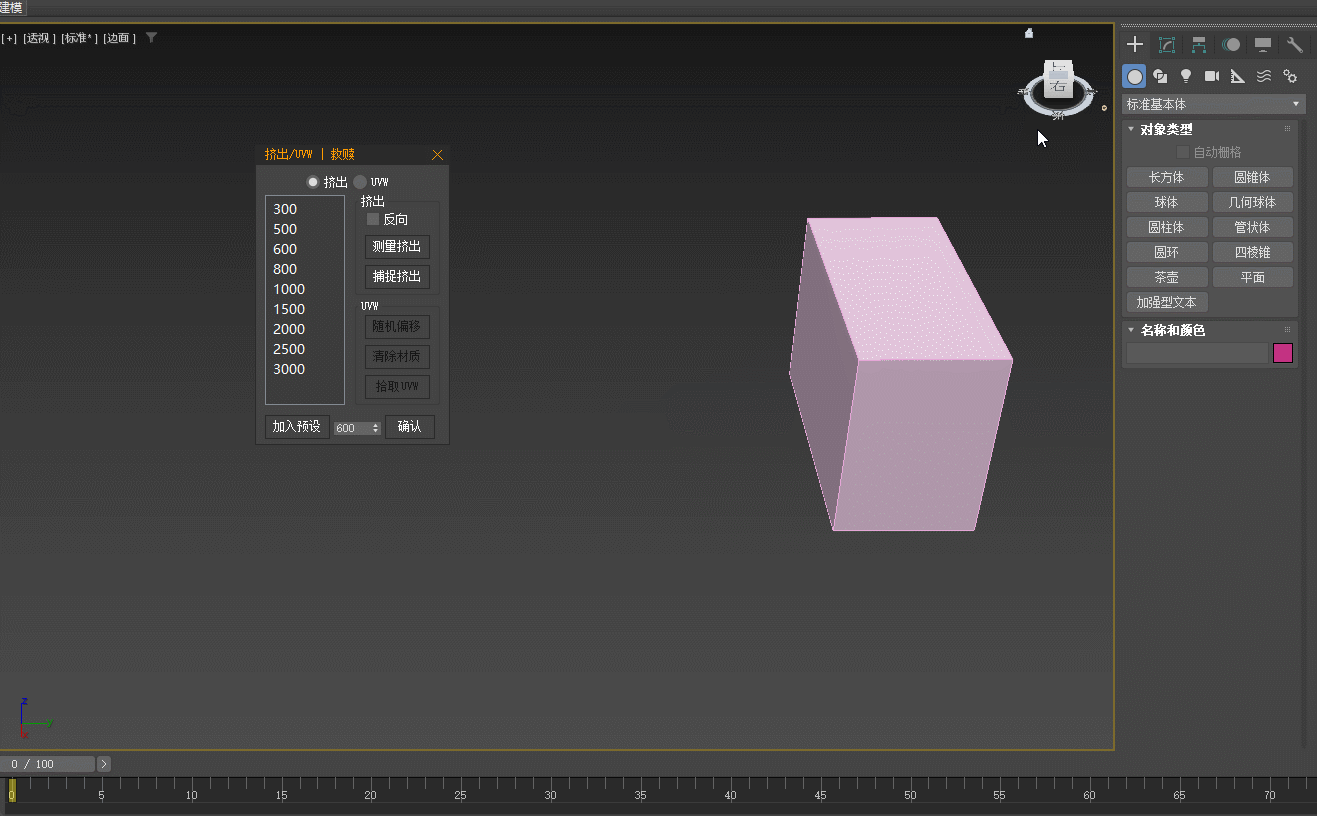The image size is (1317, 816).
Task: Open the Utilities wrench panel
Action: (1294, 45)
